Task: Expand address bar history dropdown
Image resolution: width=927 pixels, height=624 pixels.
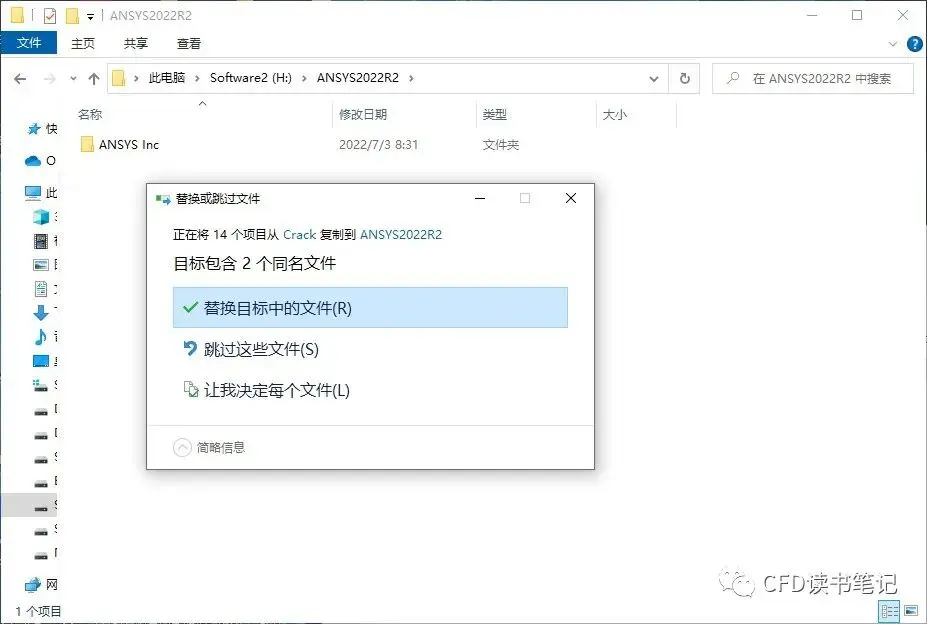Action: coord(654,79)
